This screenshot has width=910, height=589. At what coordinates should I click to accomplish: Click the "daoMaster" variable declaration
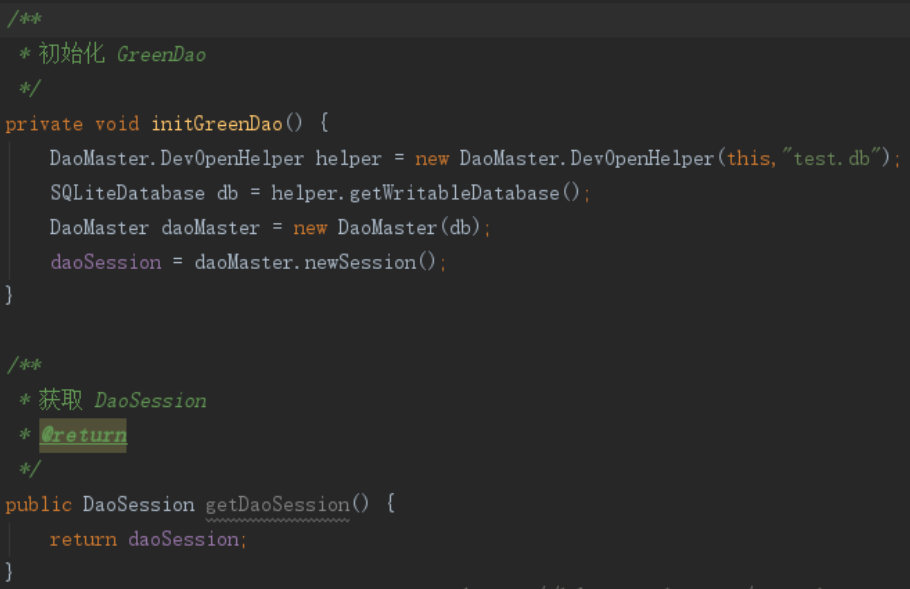point(210,227)
